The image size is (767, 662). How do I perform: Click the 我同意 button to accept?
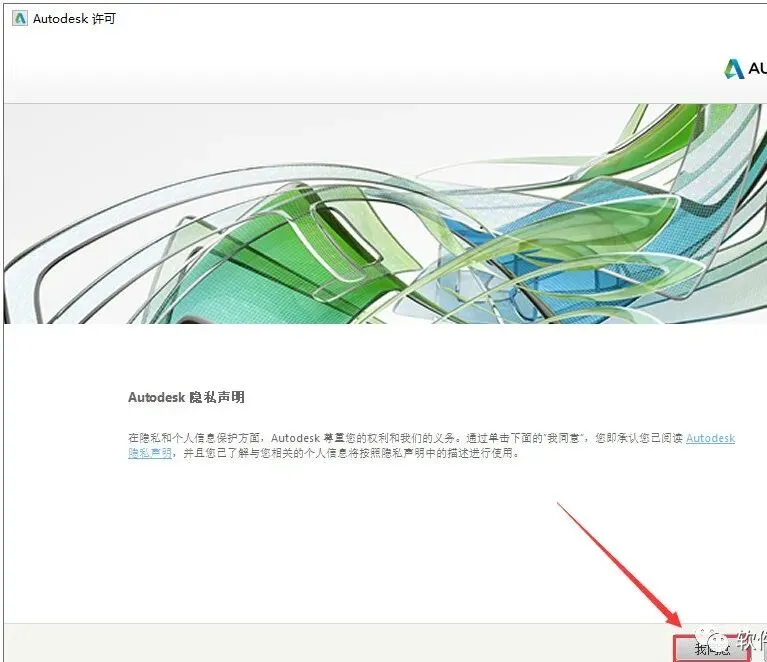(x=712, y=648)
